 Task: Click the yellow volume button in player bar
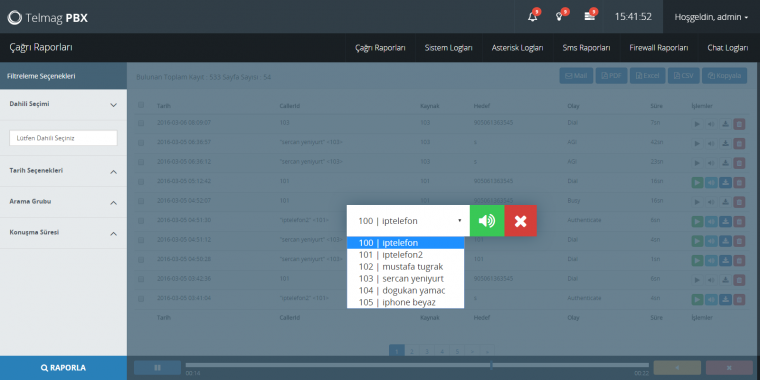pyautogui.click(x=677, y=368)
